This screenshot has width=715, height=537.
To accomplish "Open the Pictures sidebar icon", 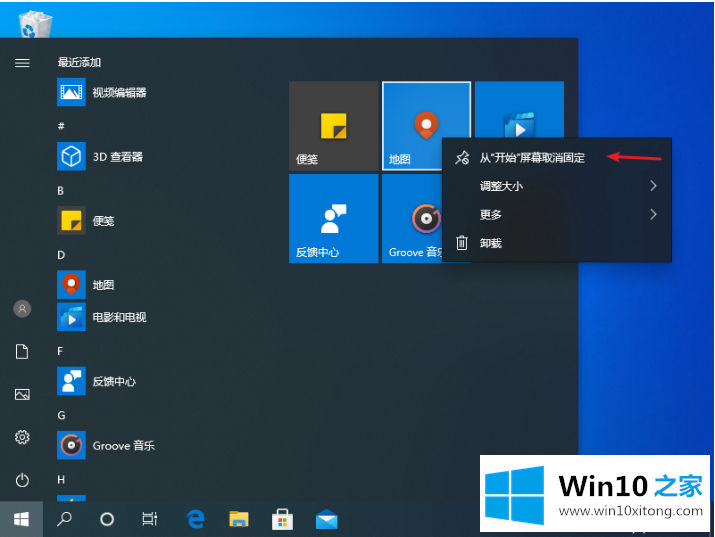I will (x=22, y=394).
